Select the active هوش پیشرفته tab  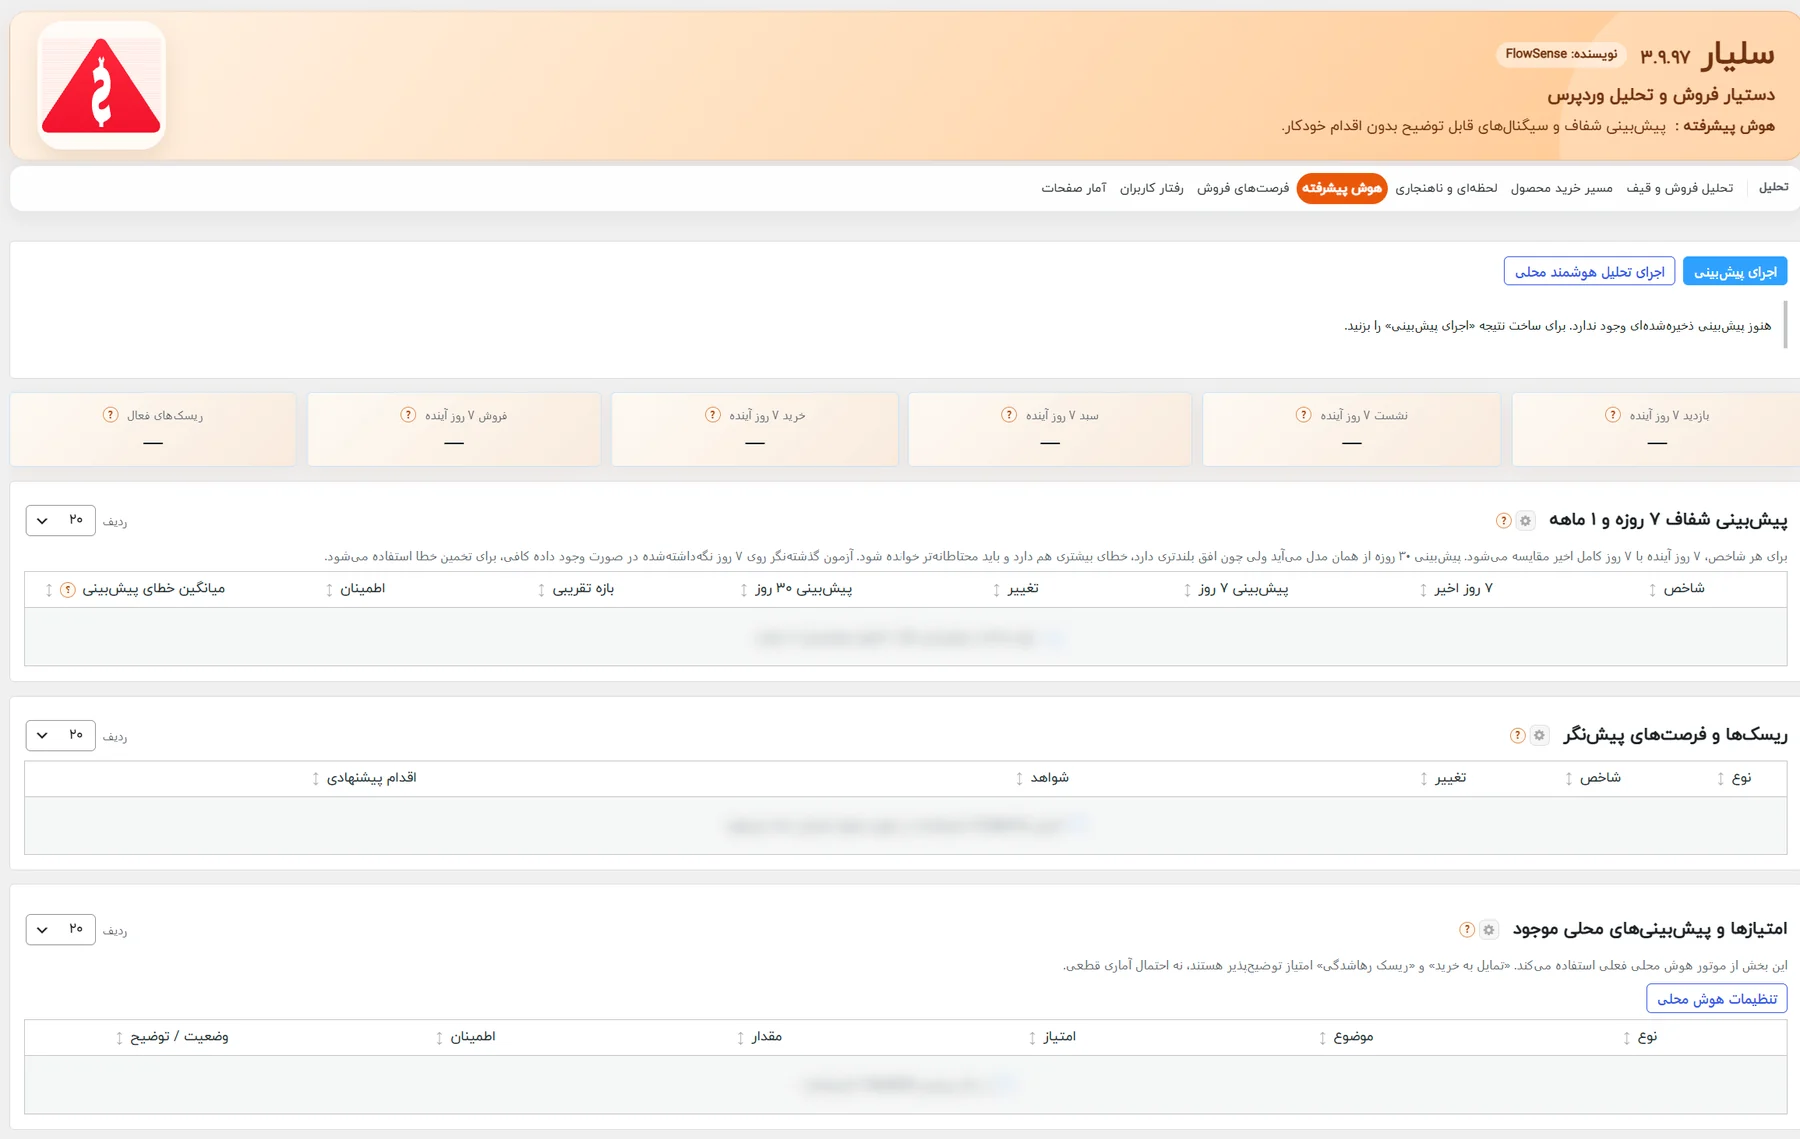1341,188
